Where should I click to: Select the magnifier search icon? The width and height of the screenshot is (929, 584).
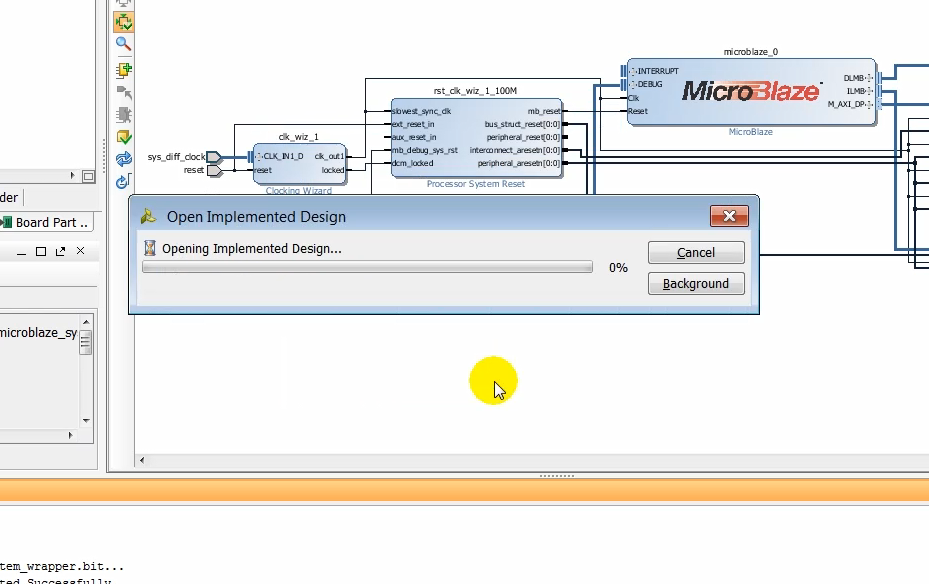tap(123, 44)
